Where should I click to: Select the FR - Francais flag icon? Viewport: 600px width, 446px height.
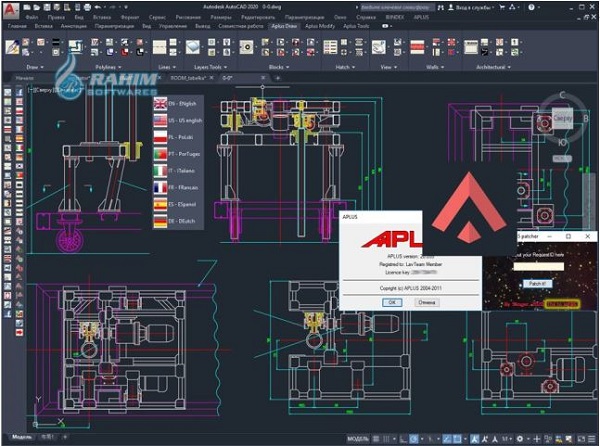tap(160, 187)
